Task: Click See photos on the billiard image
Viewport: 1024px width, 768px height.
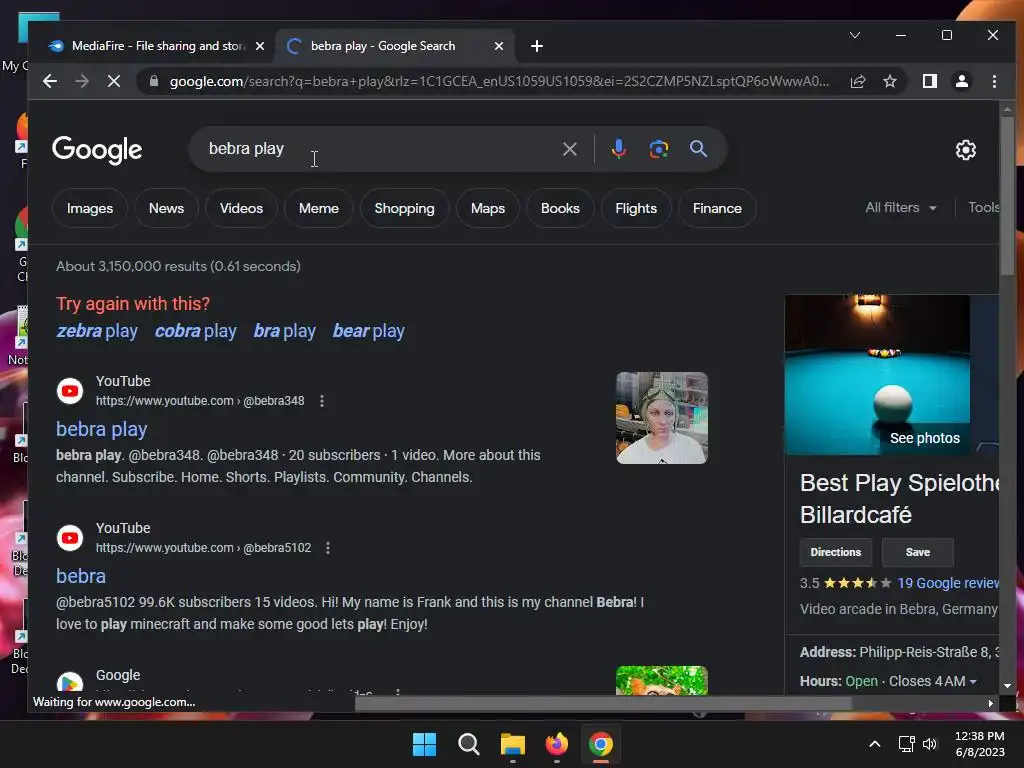Action: pyautogui.click(x=925, y=438)
